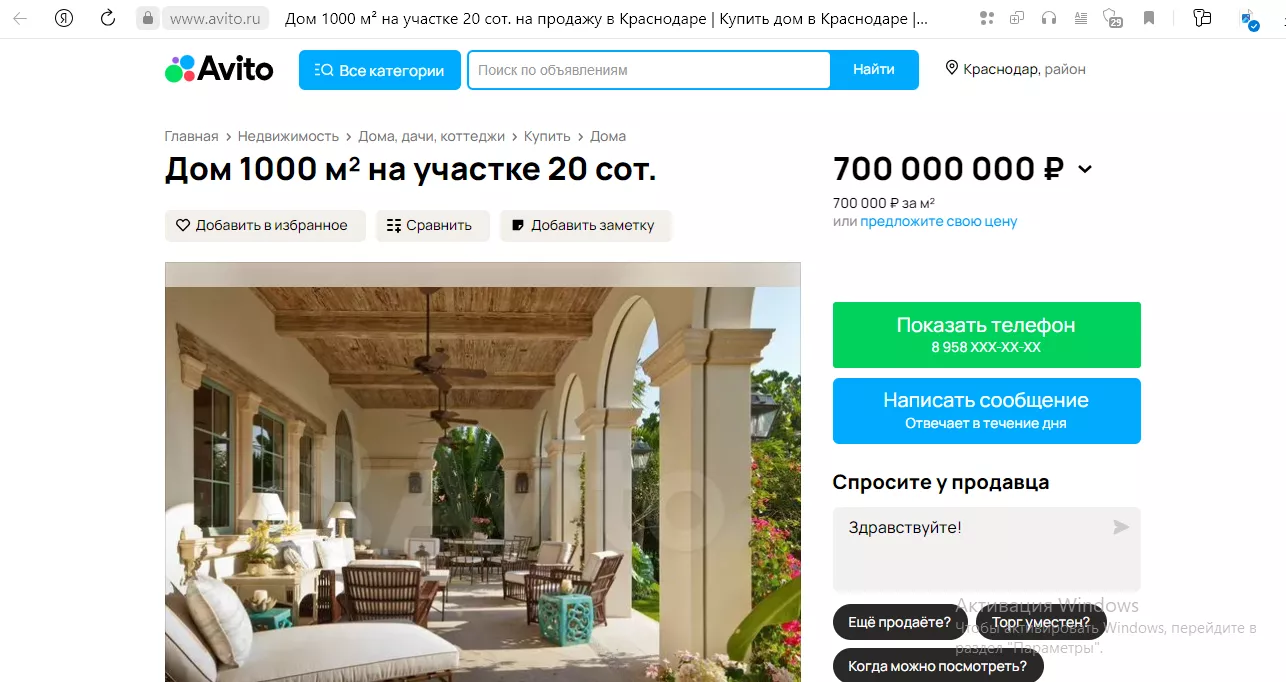This screenshot has height=682, width=1286.
Task: Open the location selector Краснодар, район
Action: click(1016, 69)
